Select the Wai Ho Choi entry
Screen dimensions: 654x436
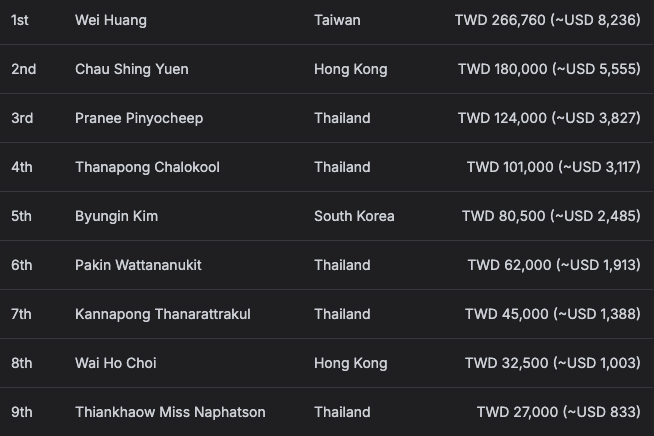point(116,363)
